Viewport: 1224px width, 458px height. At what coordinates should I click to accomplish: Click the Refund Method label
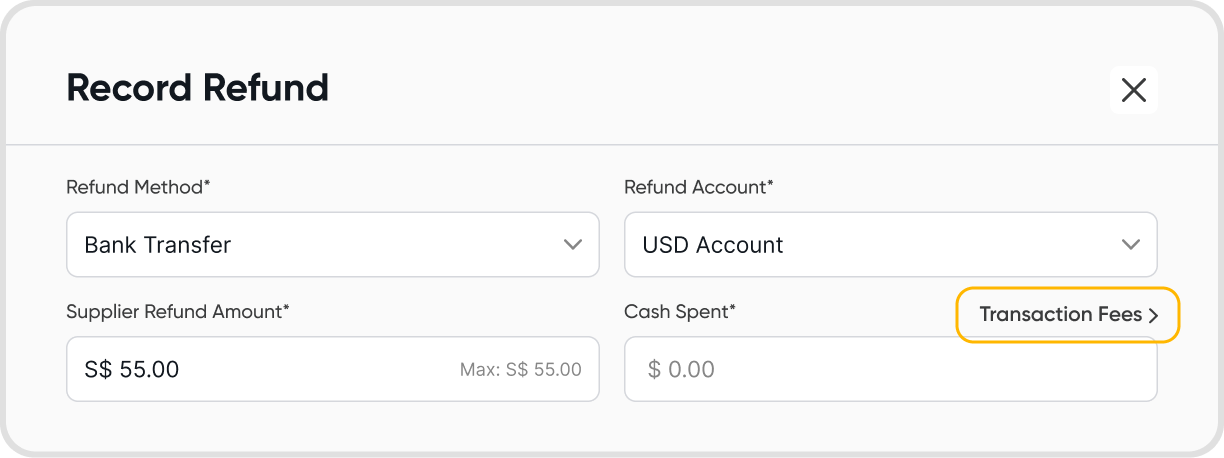pos(139,187)
